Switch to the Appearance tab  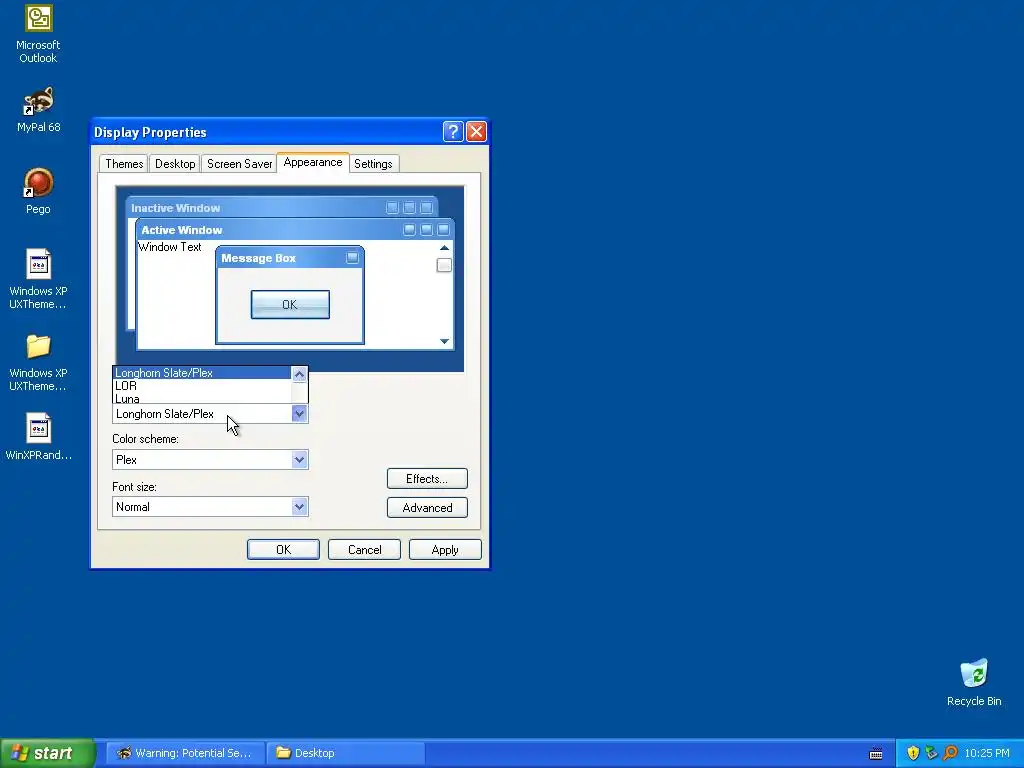click(313, 162)
